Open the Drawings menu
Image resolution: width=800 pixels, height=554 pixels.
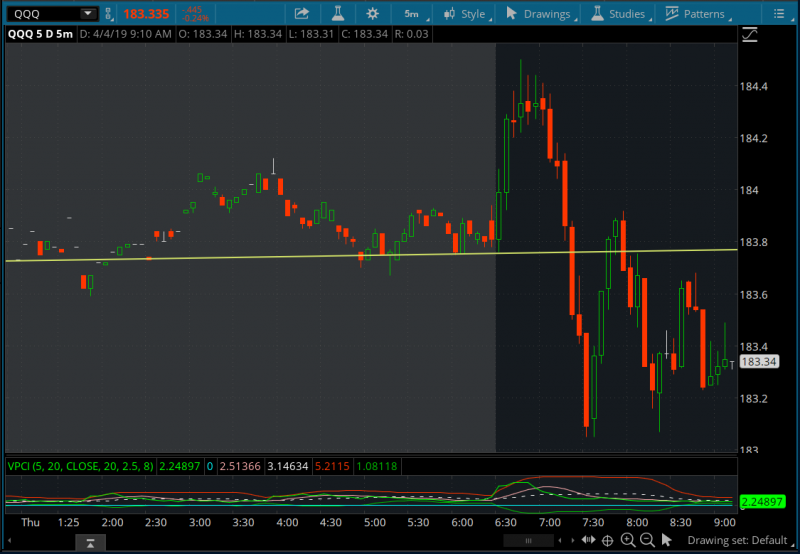[x=540, y=14]
